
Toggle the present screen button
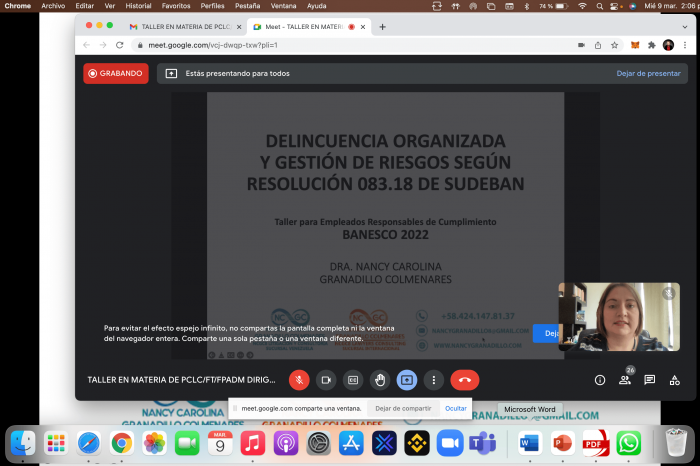coord(407,380)
